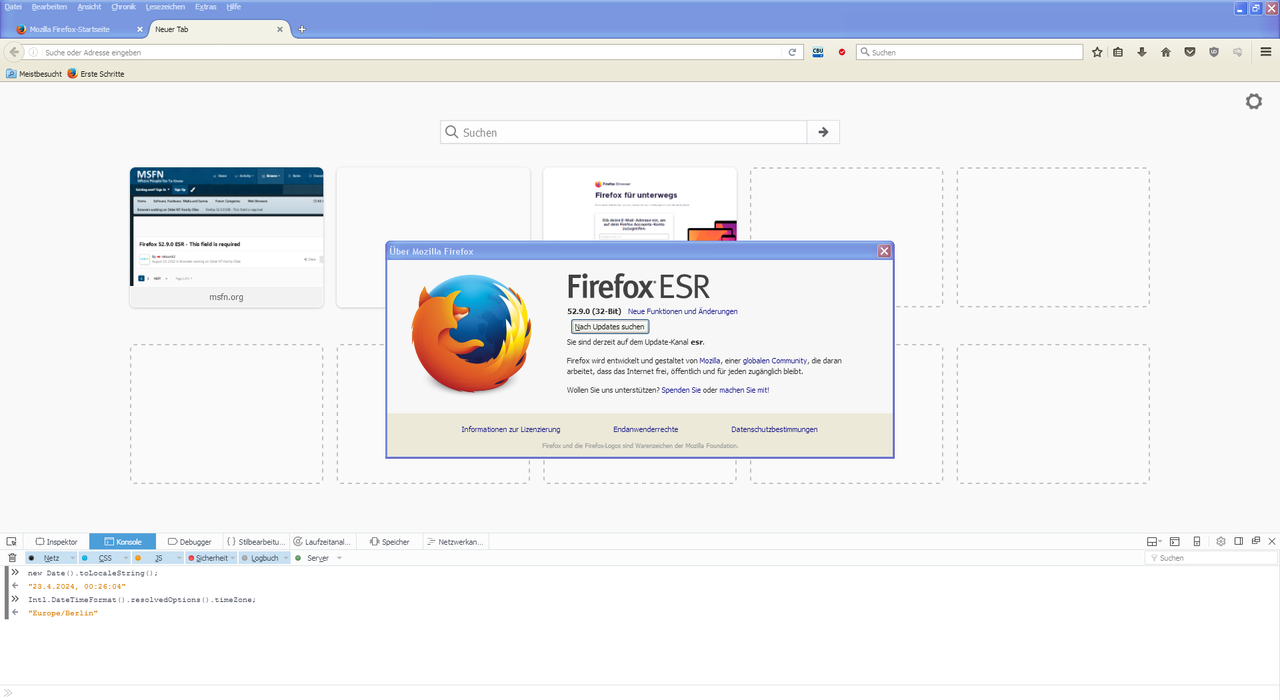Go to the Home page icon

point(1165,52)
